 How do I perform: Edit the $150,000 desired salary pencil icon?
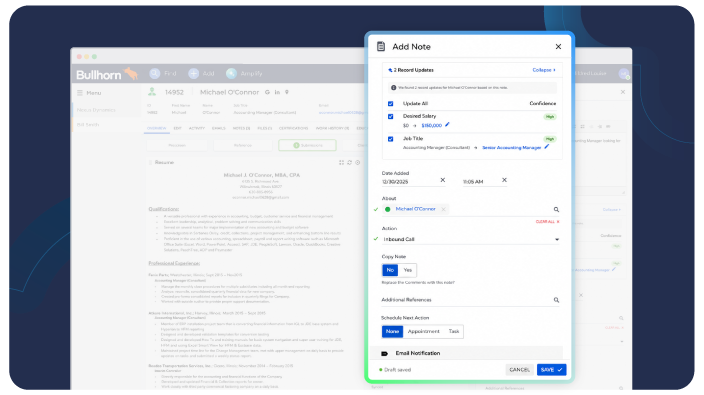[447, 125]
